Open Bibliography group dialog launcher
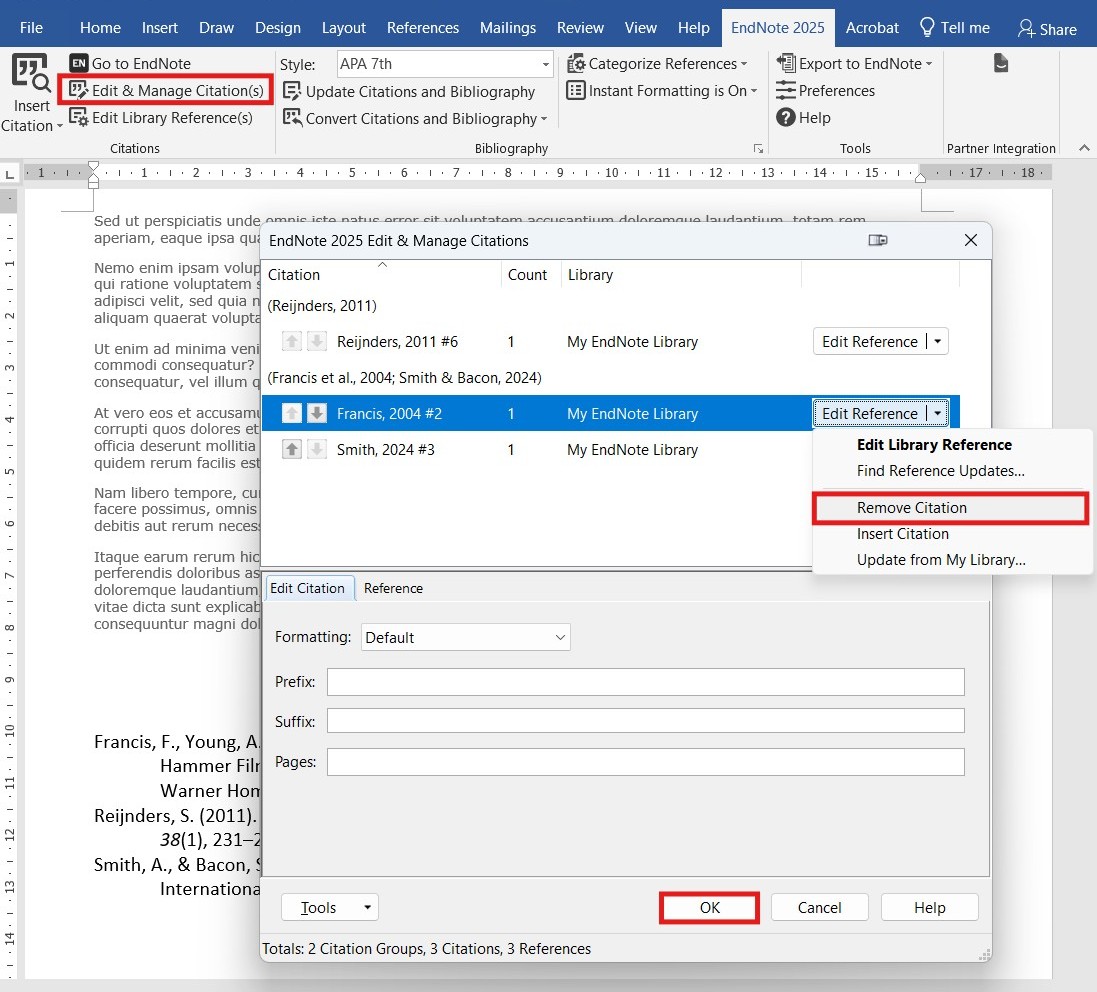 coord(758,148)
